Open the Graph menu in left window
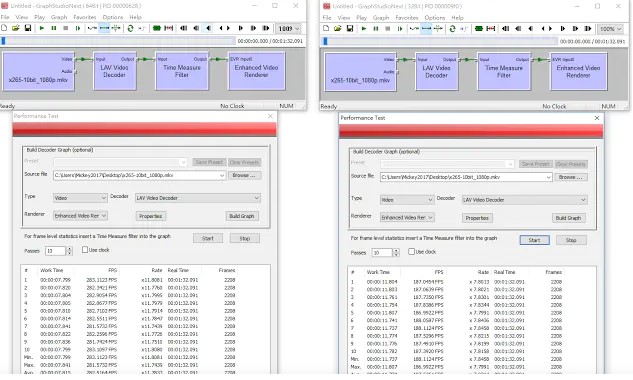 pyautogui.click(x=59, y=17)
